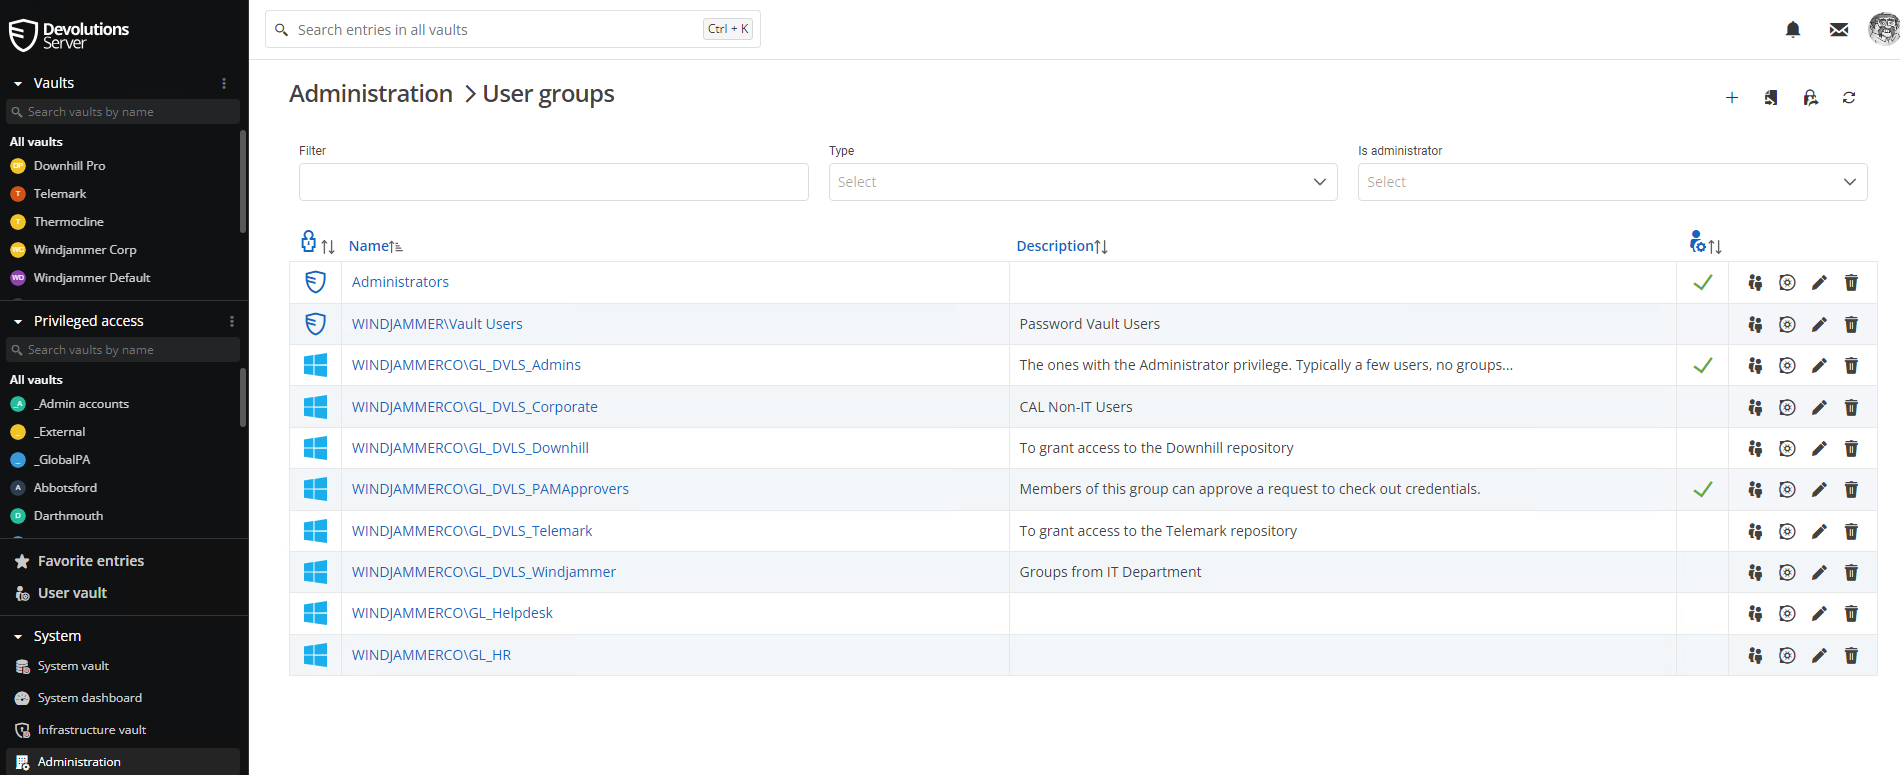
Task: Open members of GL_DVLS_PAMApprovers group
Action: [x=1755, y=489]
